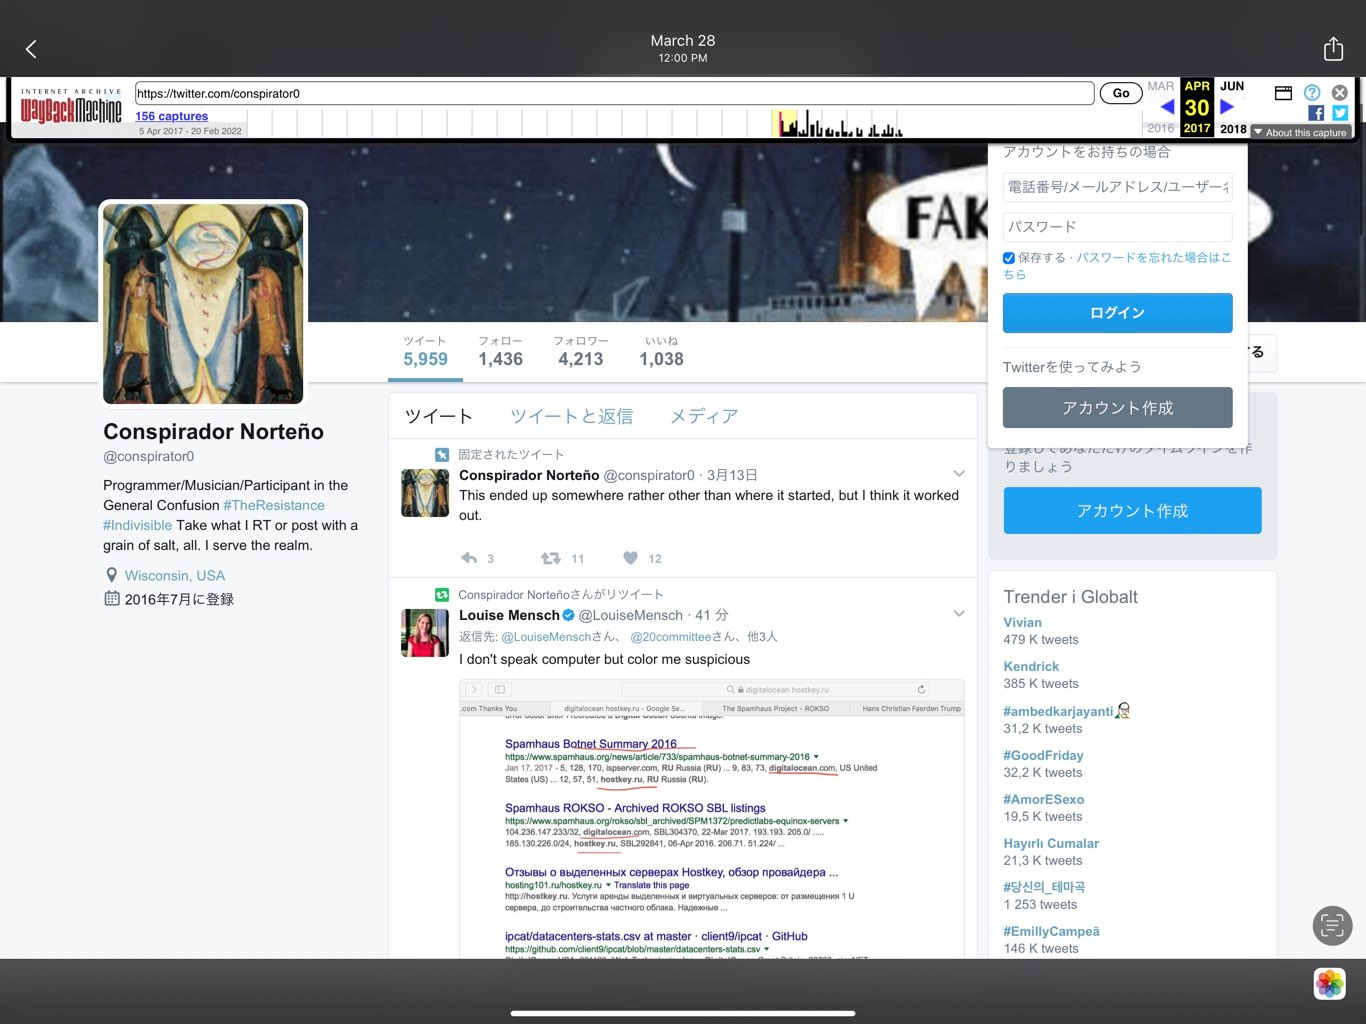Share capture on Facebook icon

click(1316, 113)
